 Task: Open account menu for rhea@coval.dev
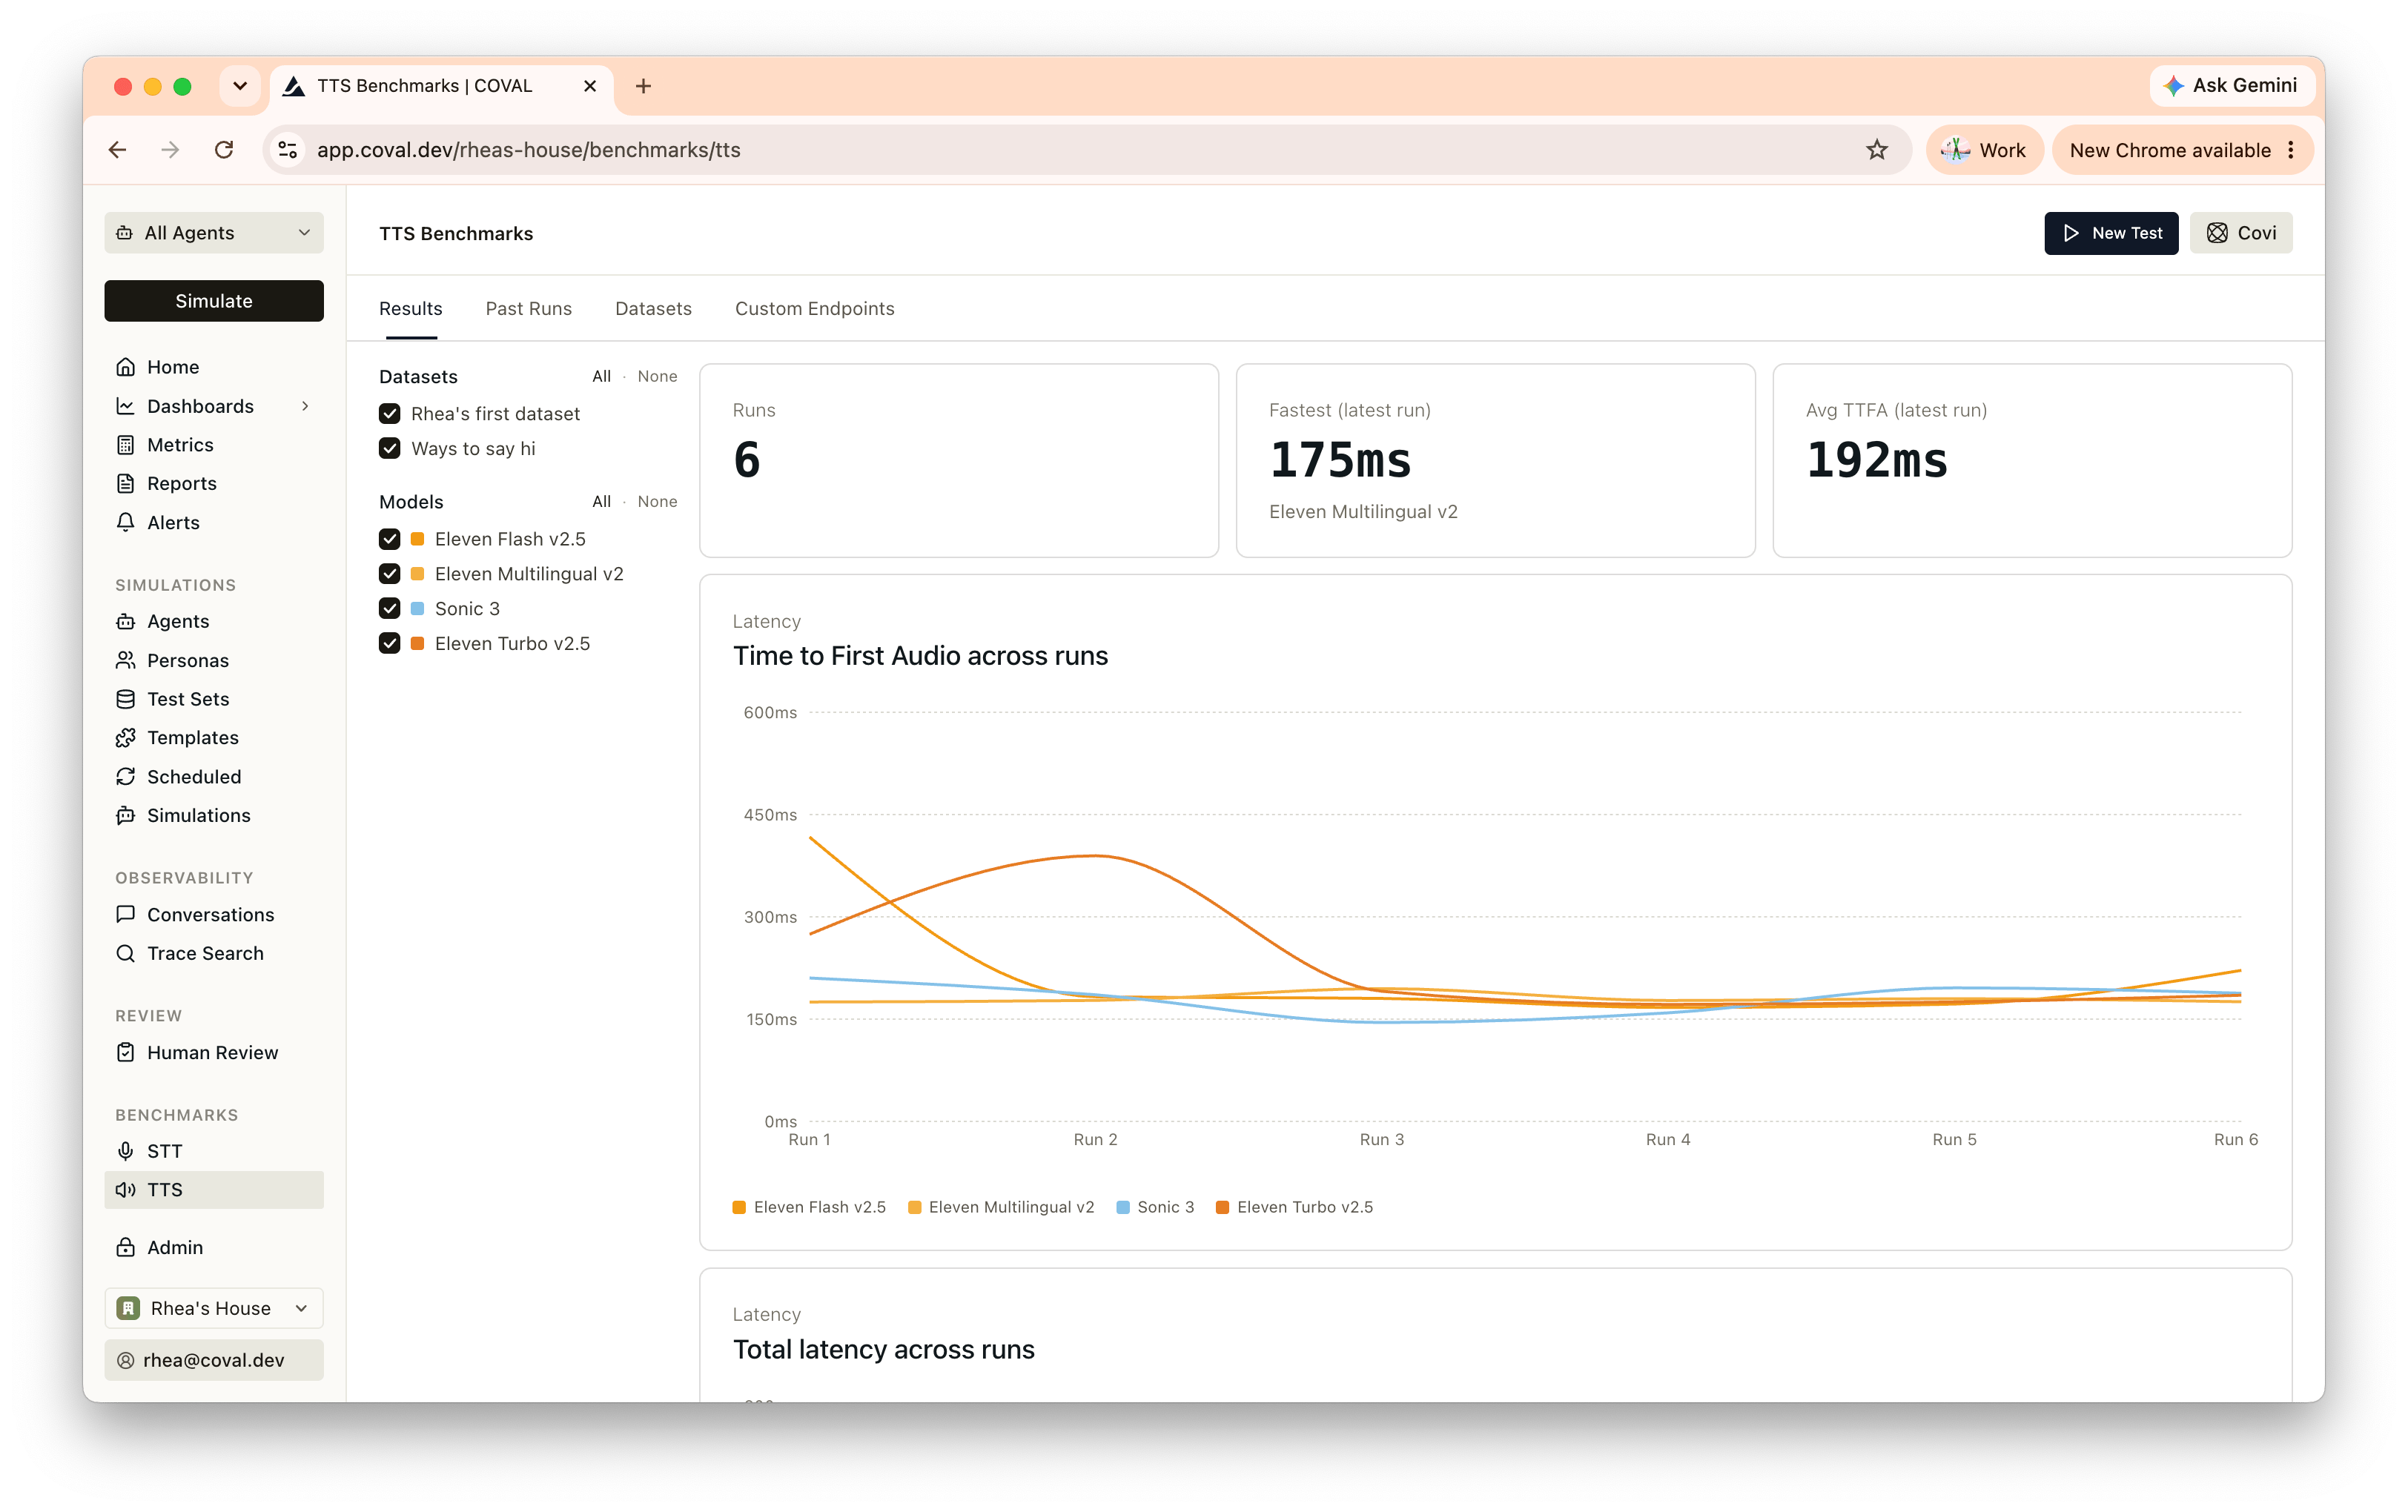pyautogui.click(x=214, y=1360)
